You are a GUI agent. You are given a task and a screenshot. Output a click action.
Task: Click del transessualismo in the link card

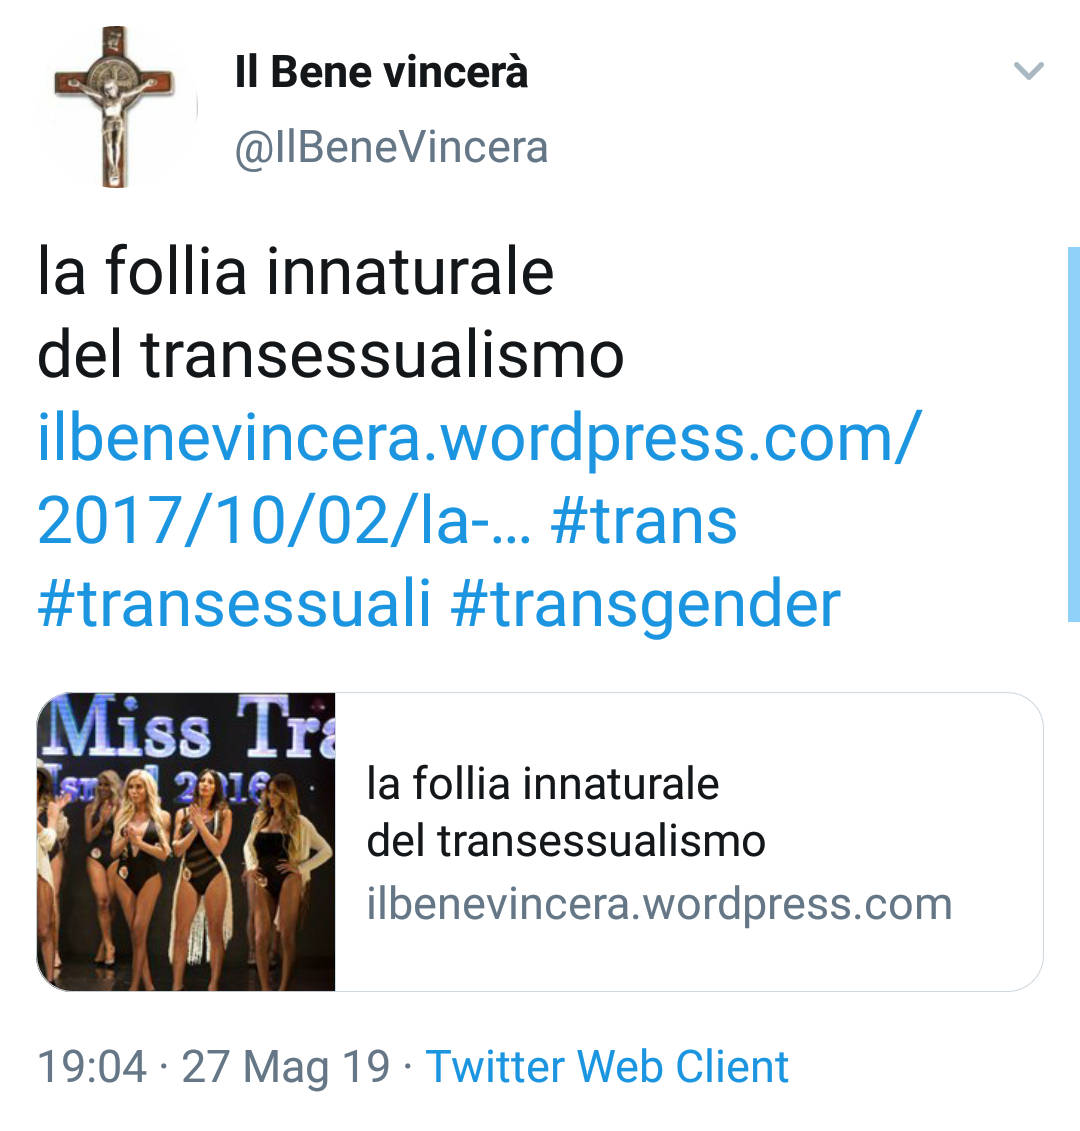(x=566, y=841)
